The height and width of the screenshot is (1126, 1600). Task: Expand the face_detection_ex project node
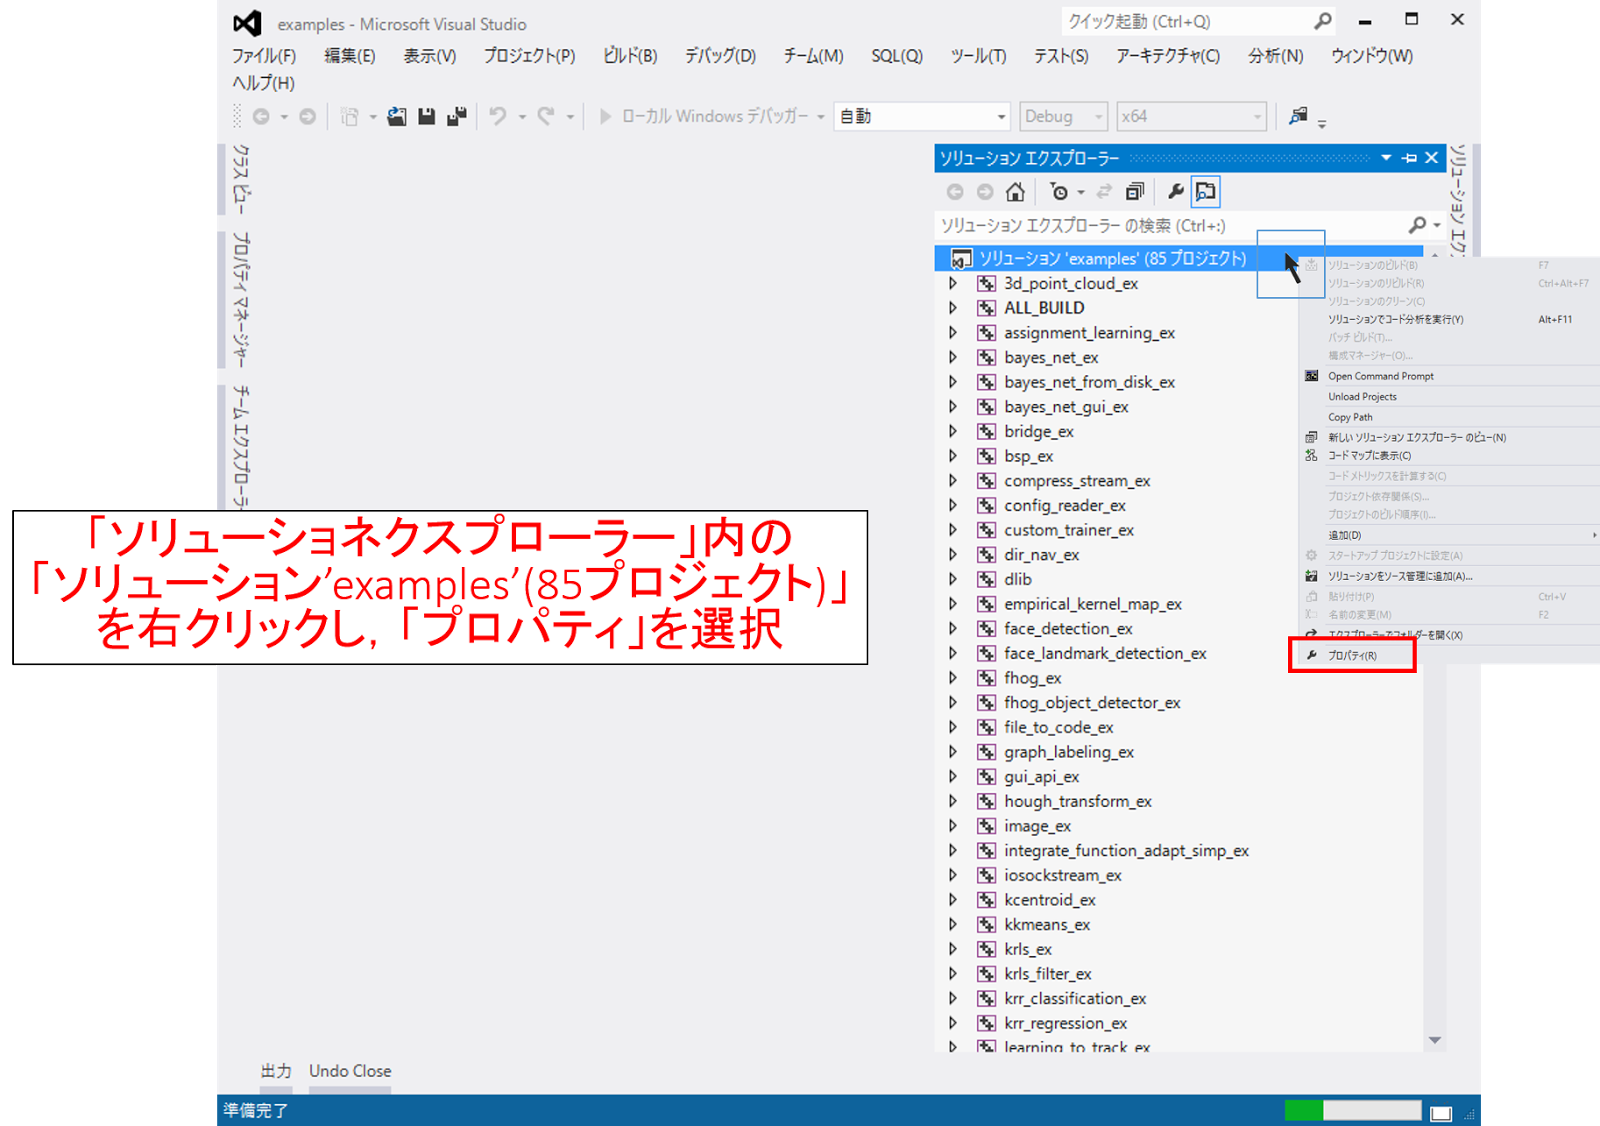pyautogui.click(x=953, y=628)
